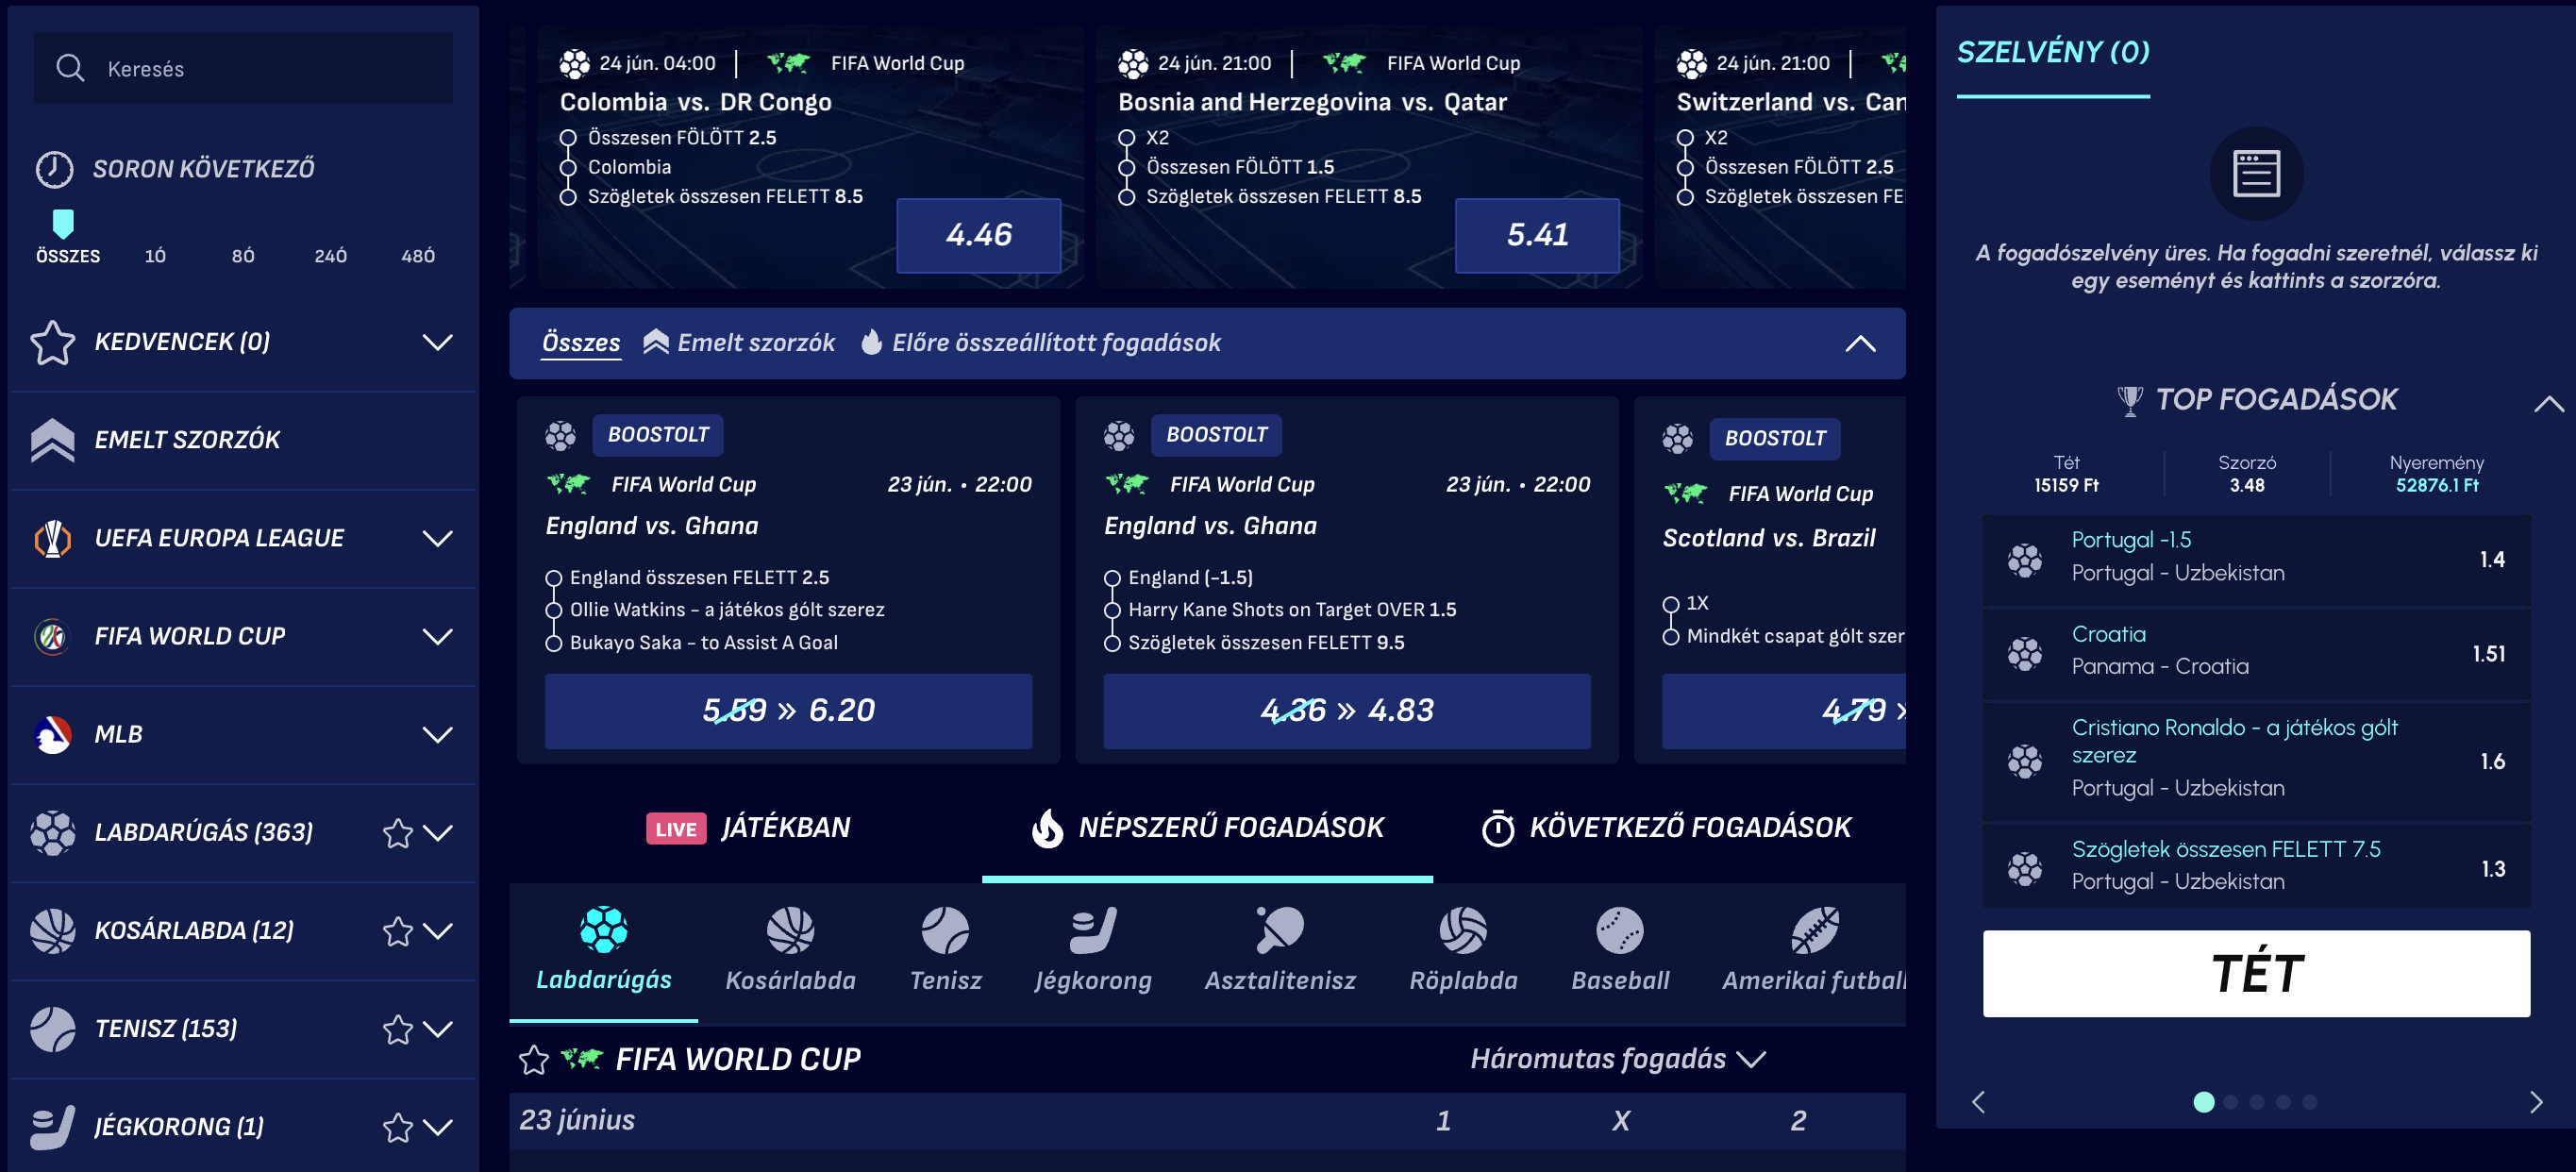
Task: Expand the FIFA World Cup sidebar chevron
Action: pos(437,636)
